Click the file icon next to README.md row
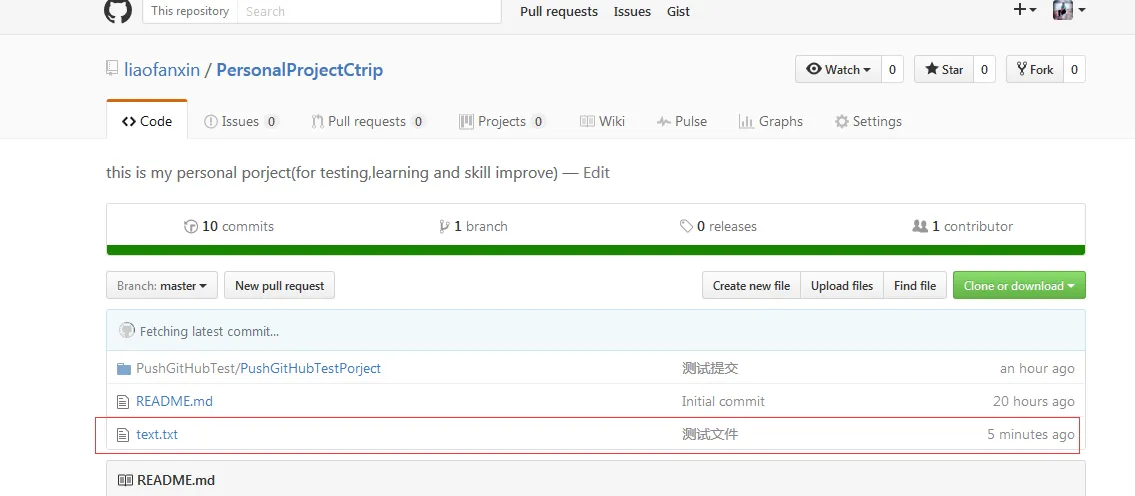The image size is (1135, 496). pos(122,401)
